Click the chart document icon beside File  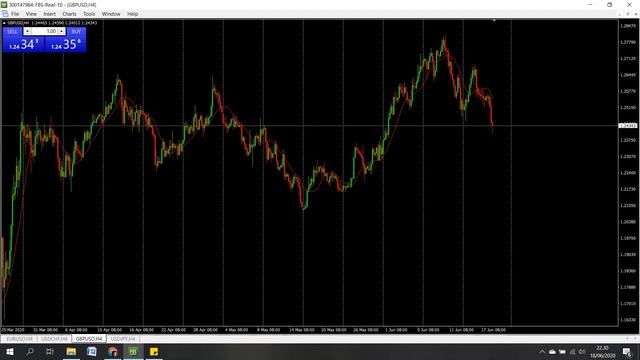(x=5, y=14)
